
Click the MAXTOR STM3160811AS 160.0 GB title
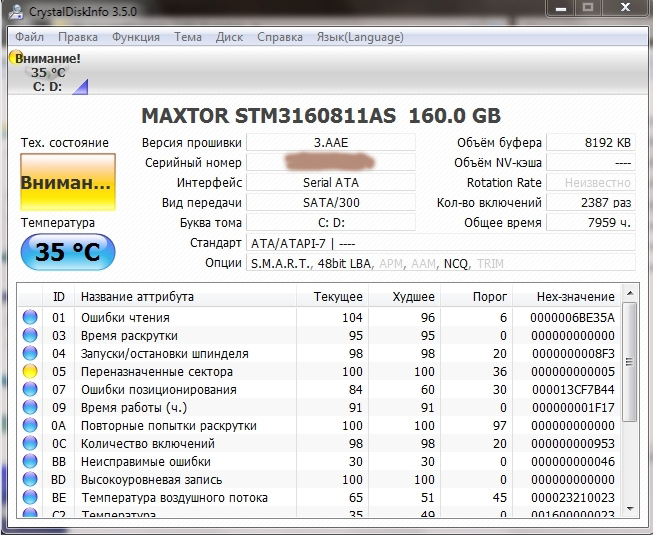[321, 116]
